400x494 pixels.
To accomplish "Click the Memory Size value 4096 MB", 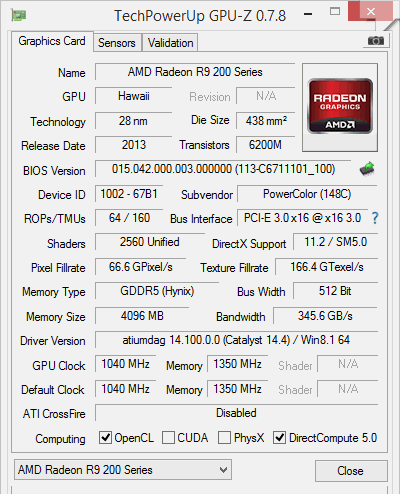I will coord(142,316).
